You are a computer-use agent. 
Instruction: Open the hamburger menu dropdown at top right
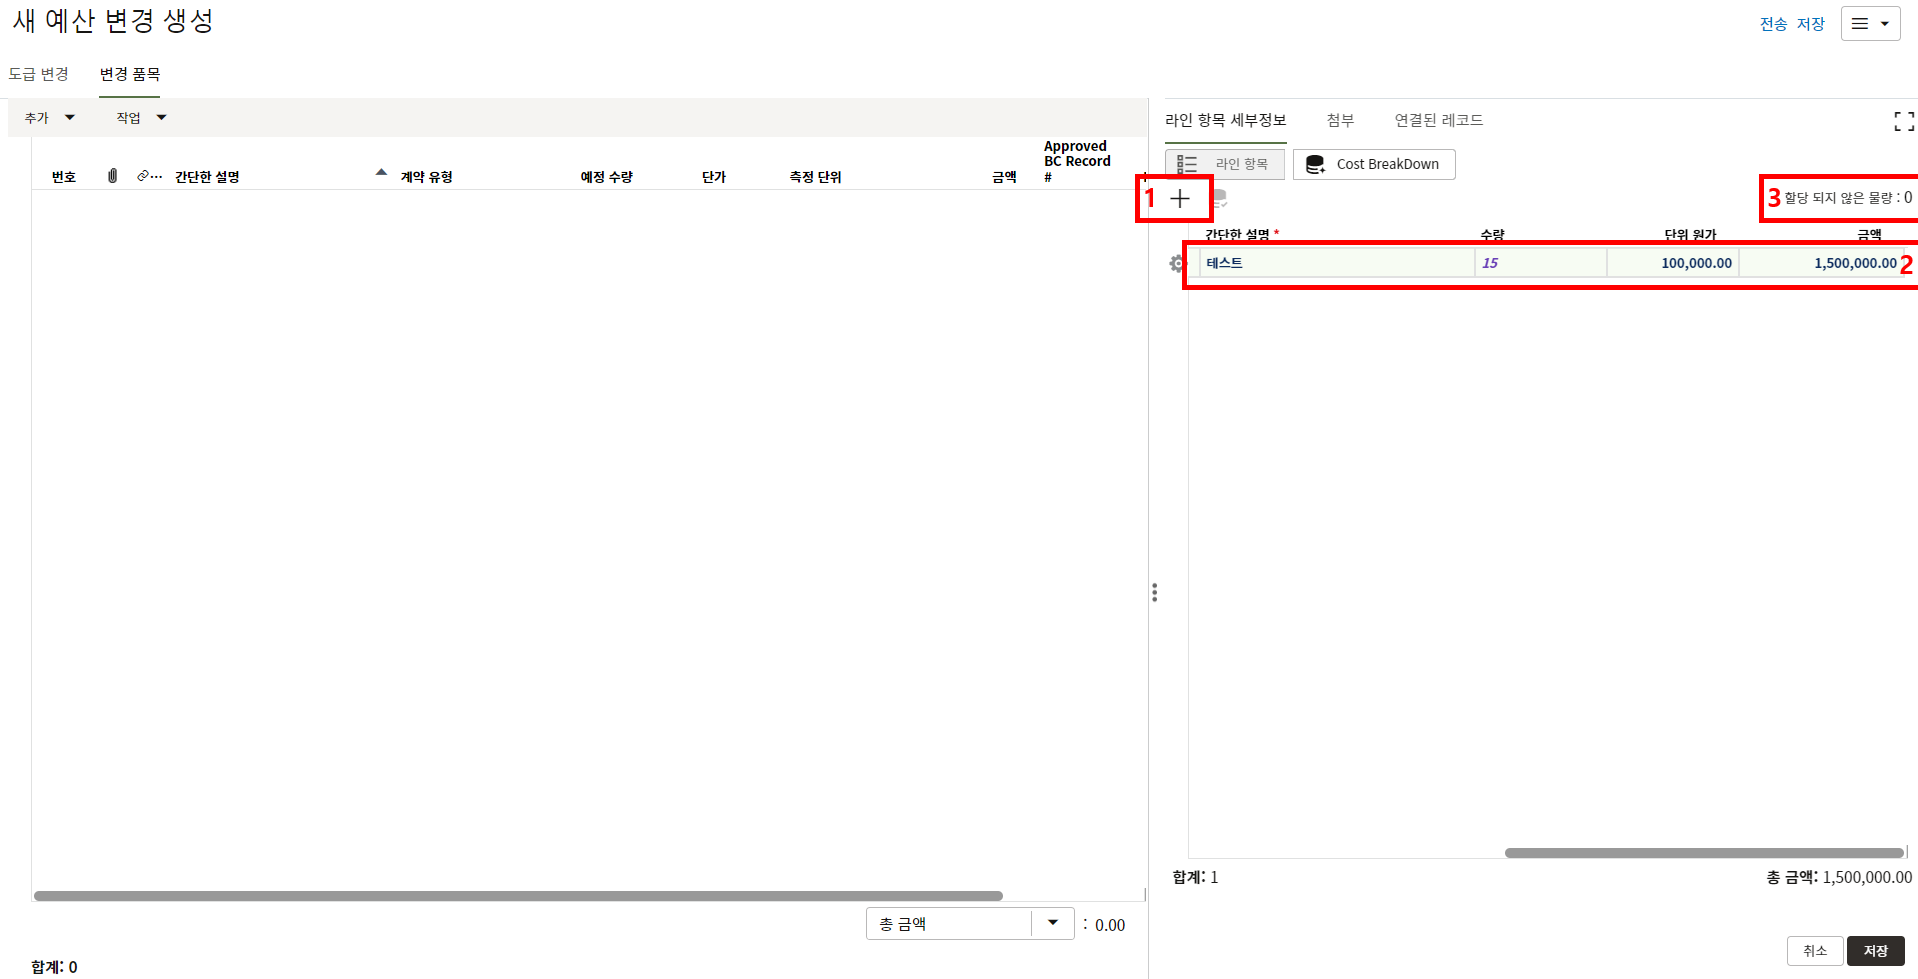point(1869,24)
